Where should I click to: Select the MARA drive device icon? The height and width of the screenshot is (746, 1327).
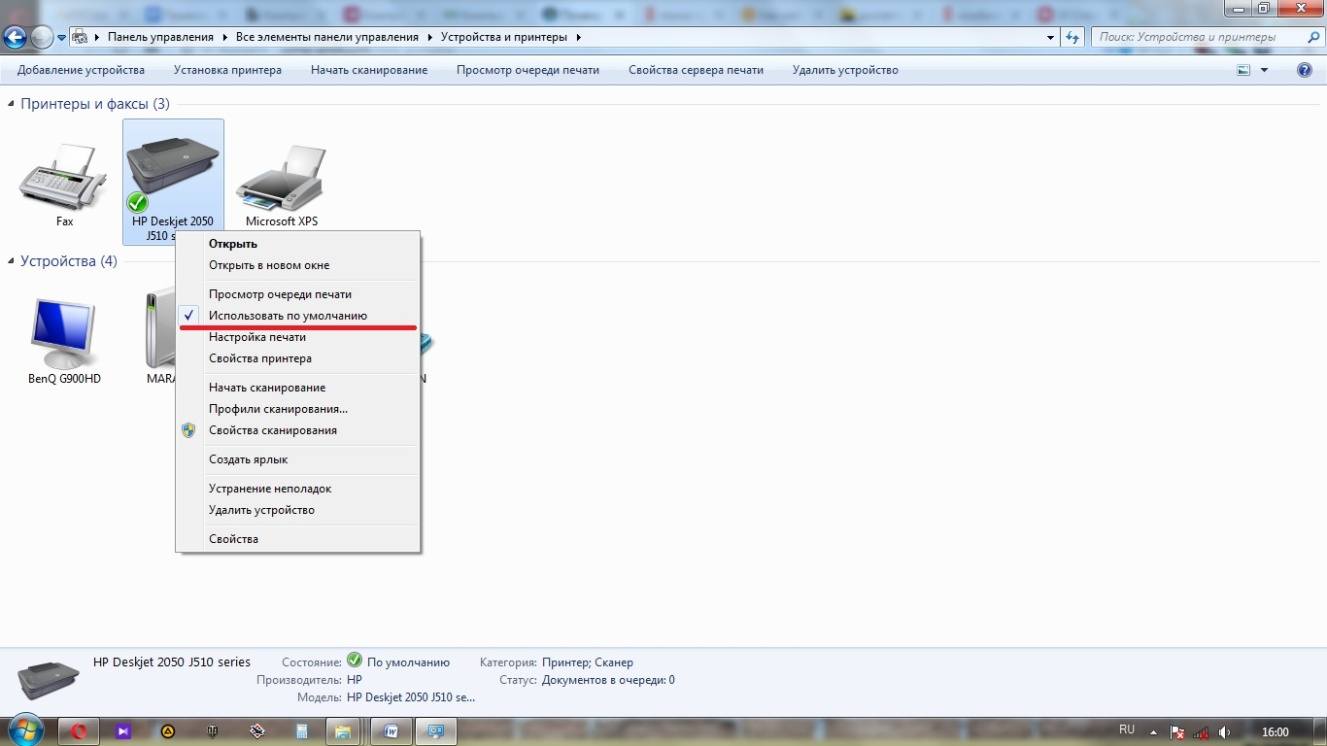pyautogui.click(x=160, y=330)
